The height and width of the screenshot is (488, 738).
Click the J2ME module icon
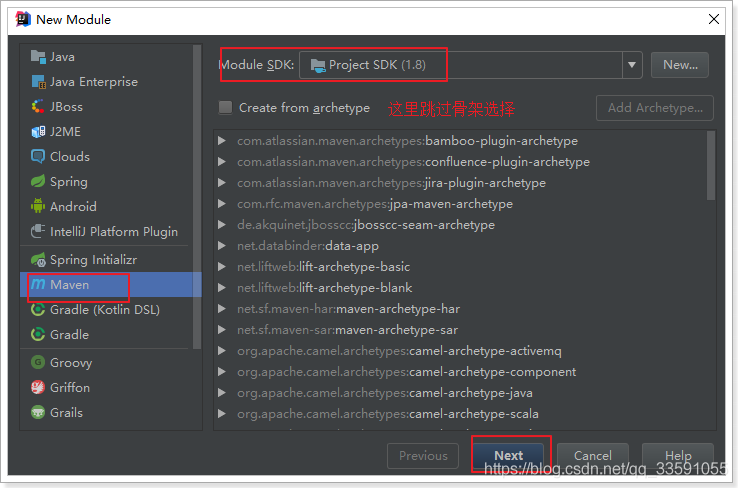click(38, 131)
